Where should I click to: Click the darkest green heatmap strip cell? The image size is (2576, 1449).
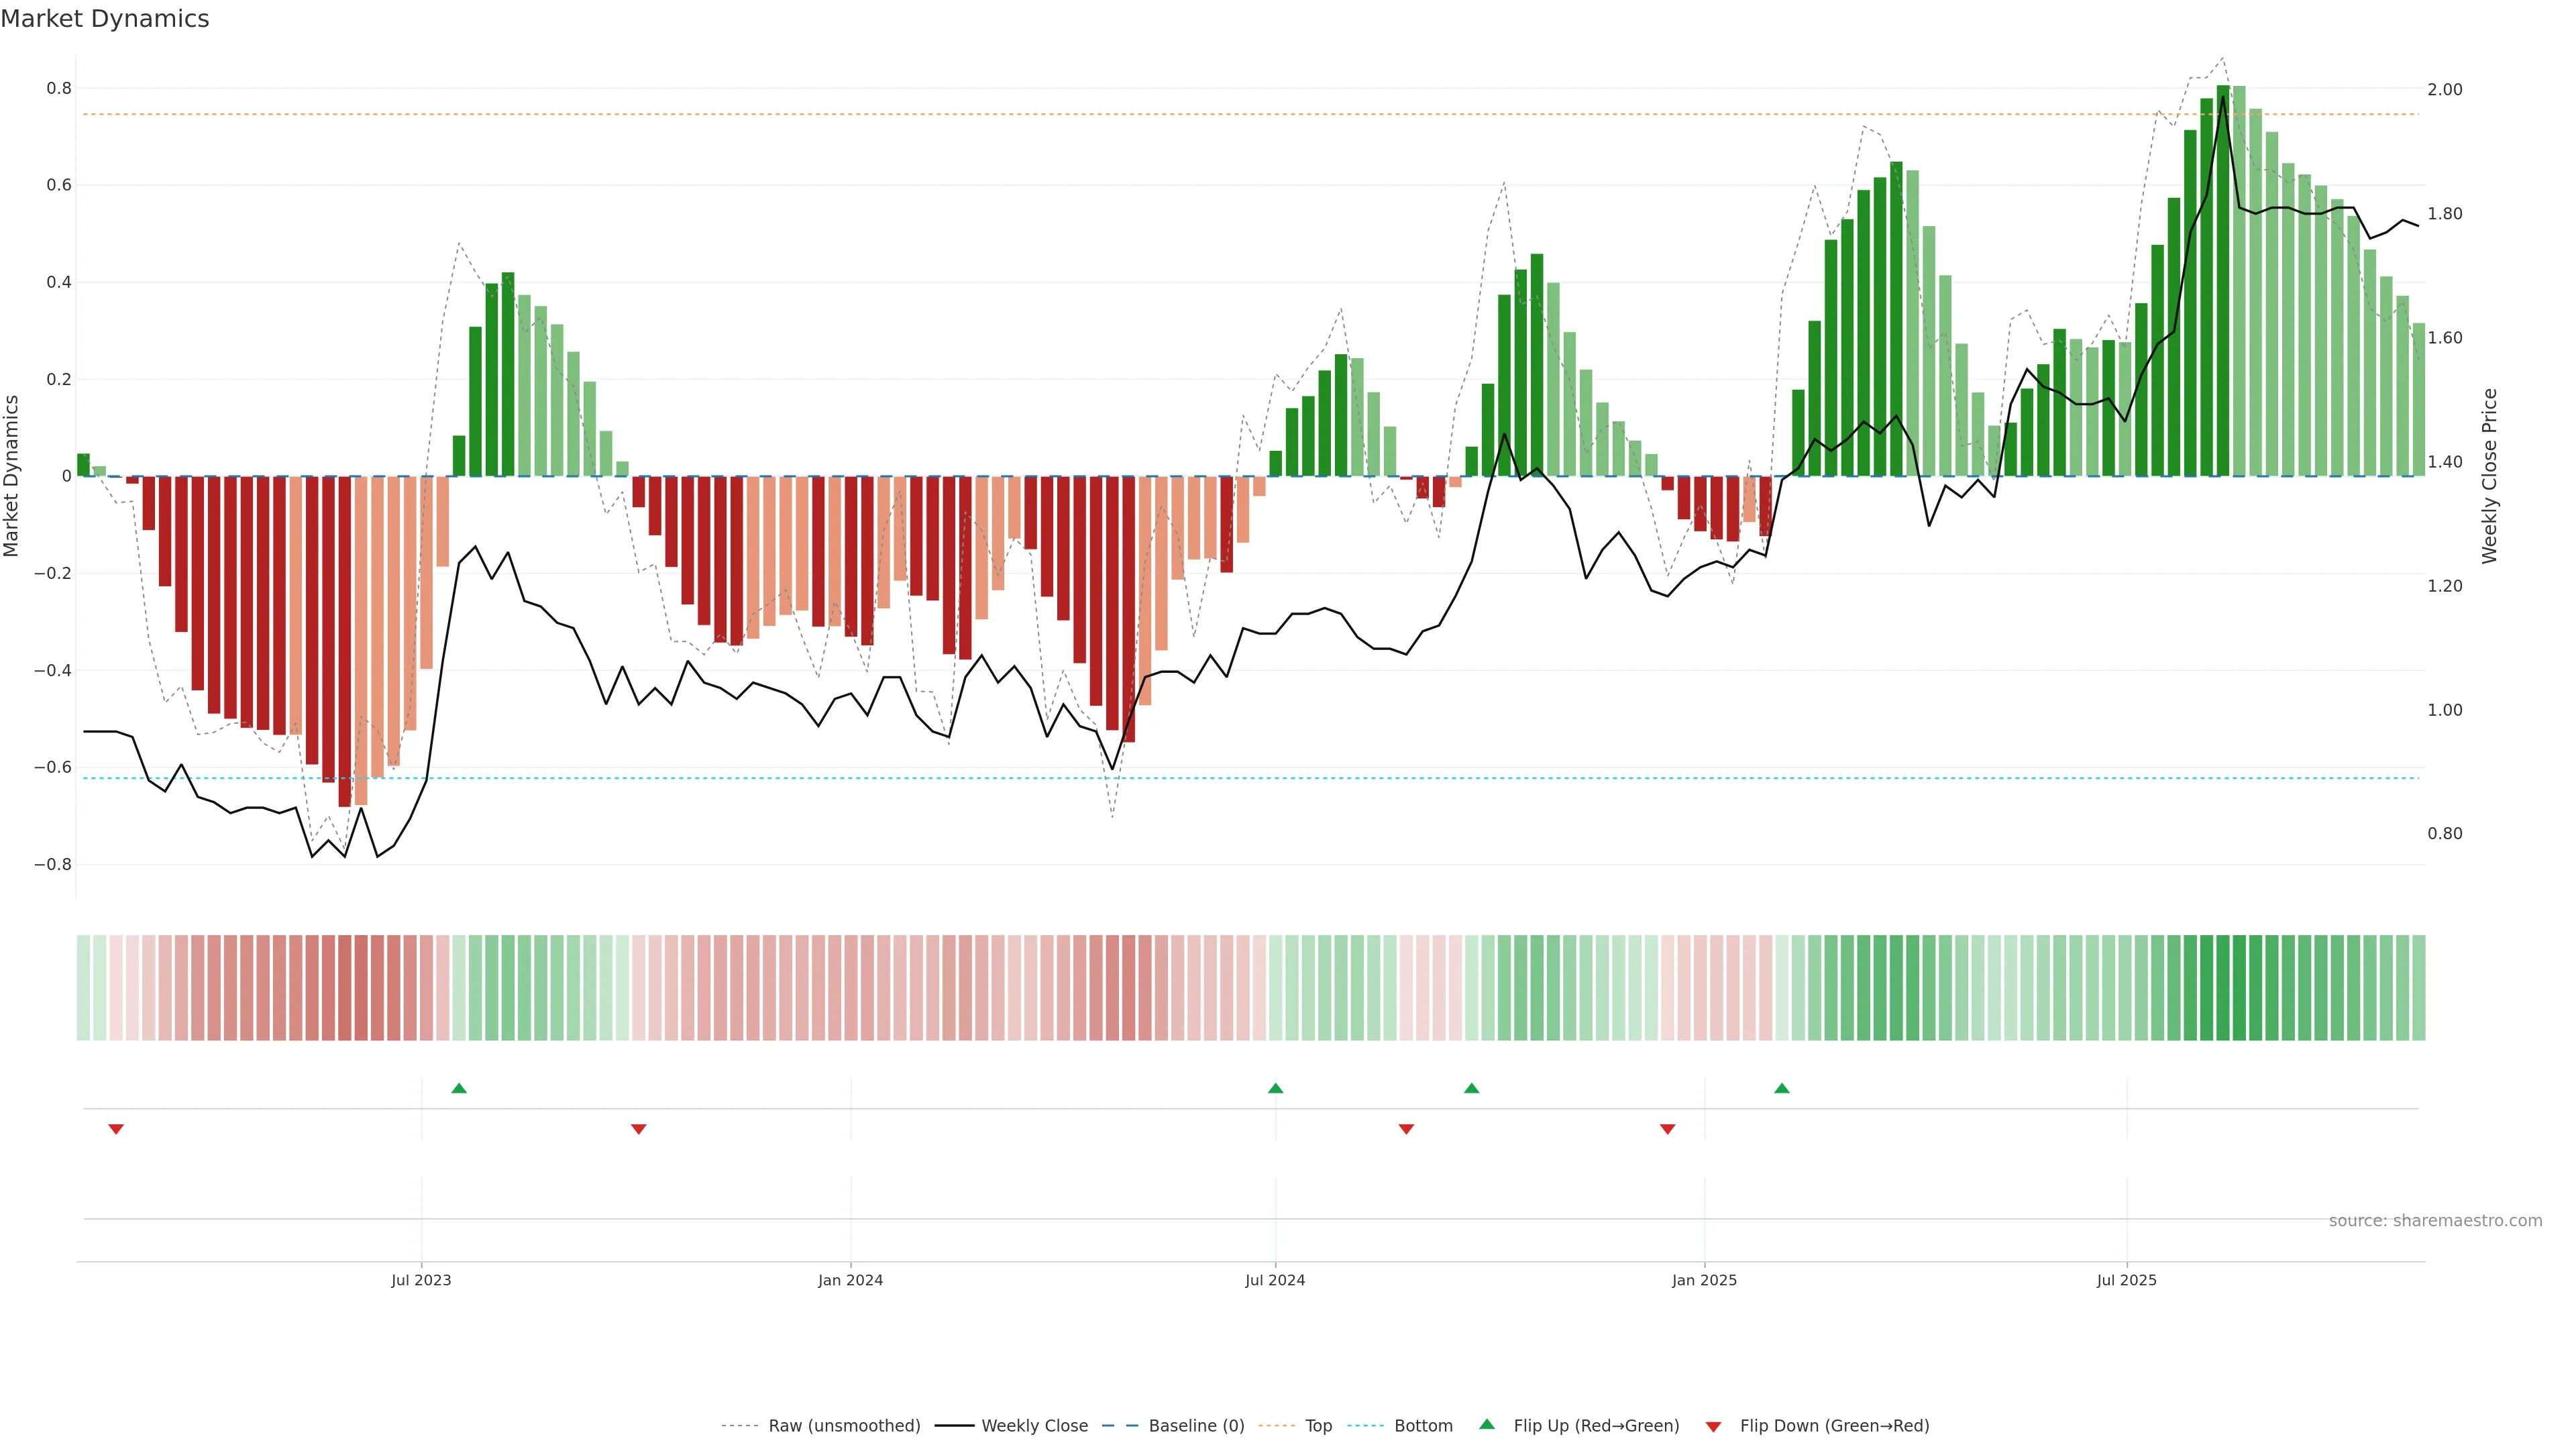click(2223, 988)
